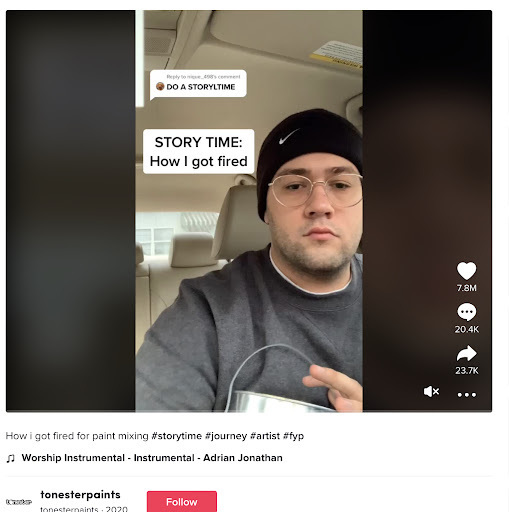Open the Worship Instrumental sound page
509x512 pixels.
(152, 458)
